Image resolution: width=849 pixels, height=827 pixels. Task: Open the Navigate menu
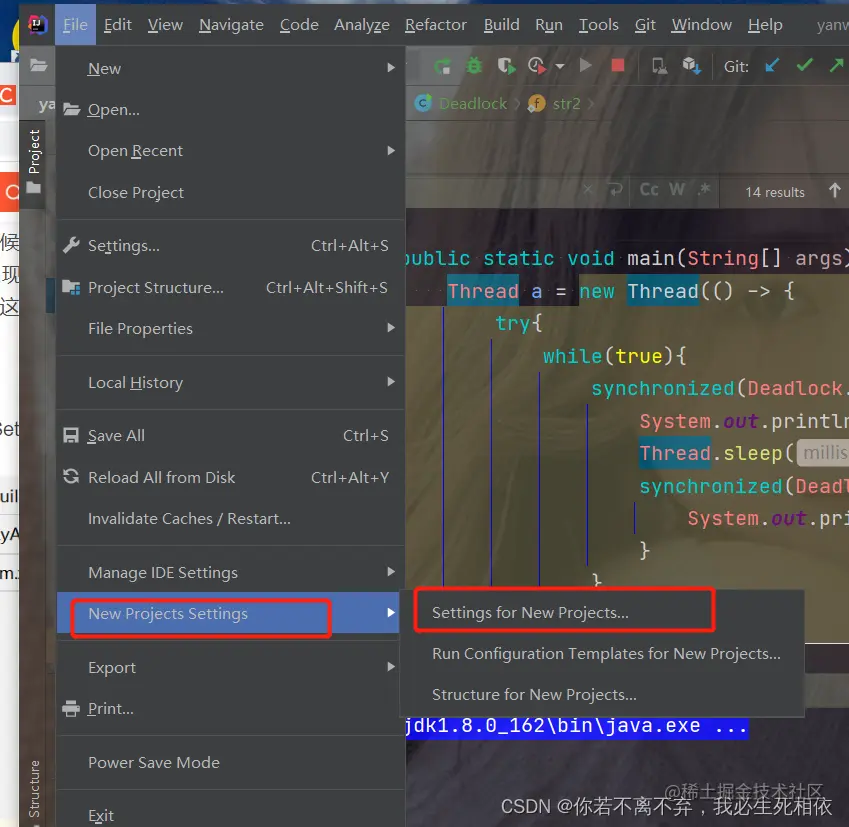coord(231,24)
